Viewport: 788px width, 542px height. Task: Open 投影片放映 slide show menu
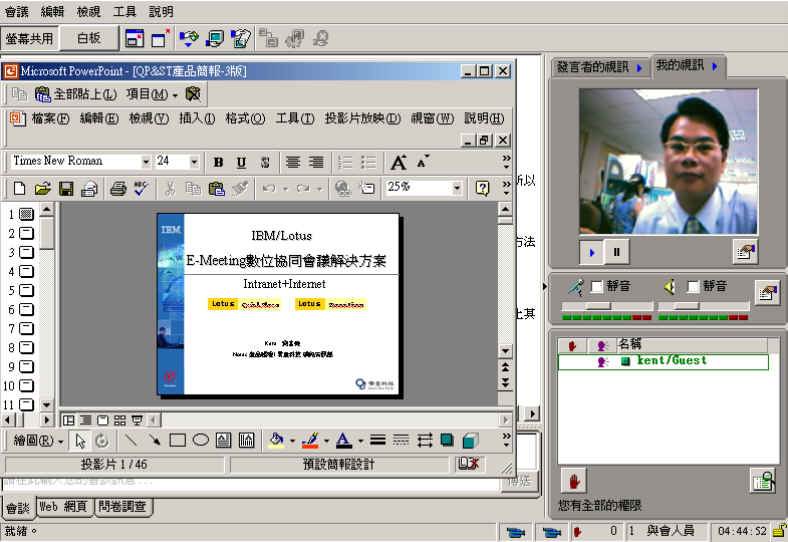pos(362,119)
